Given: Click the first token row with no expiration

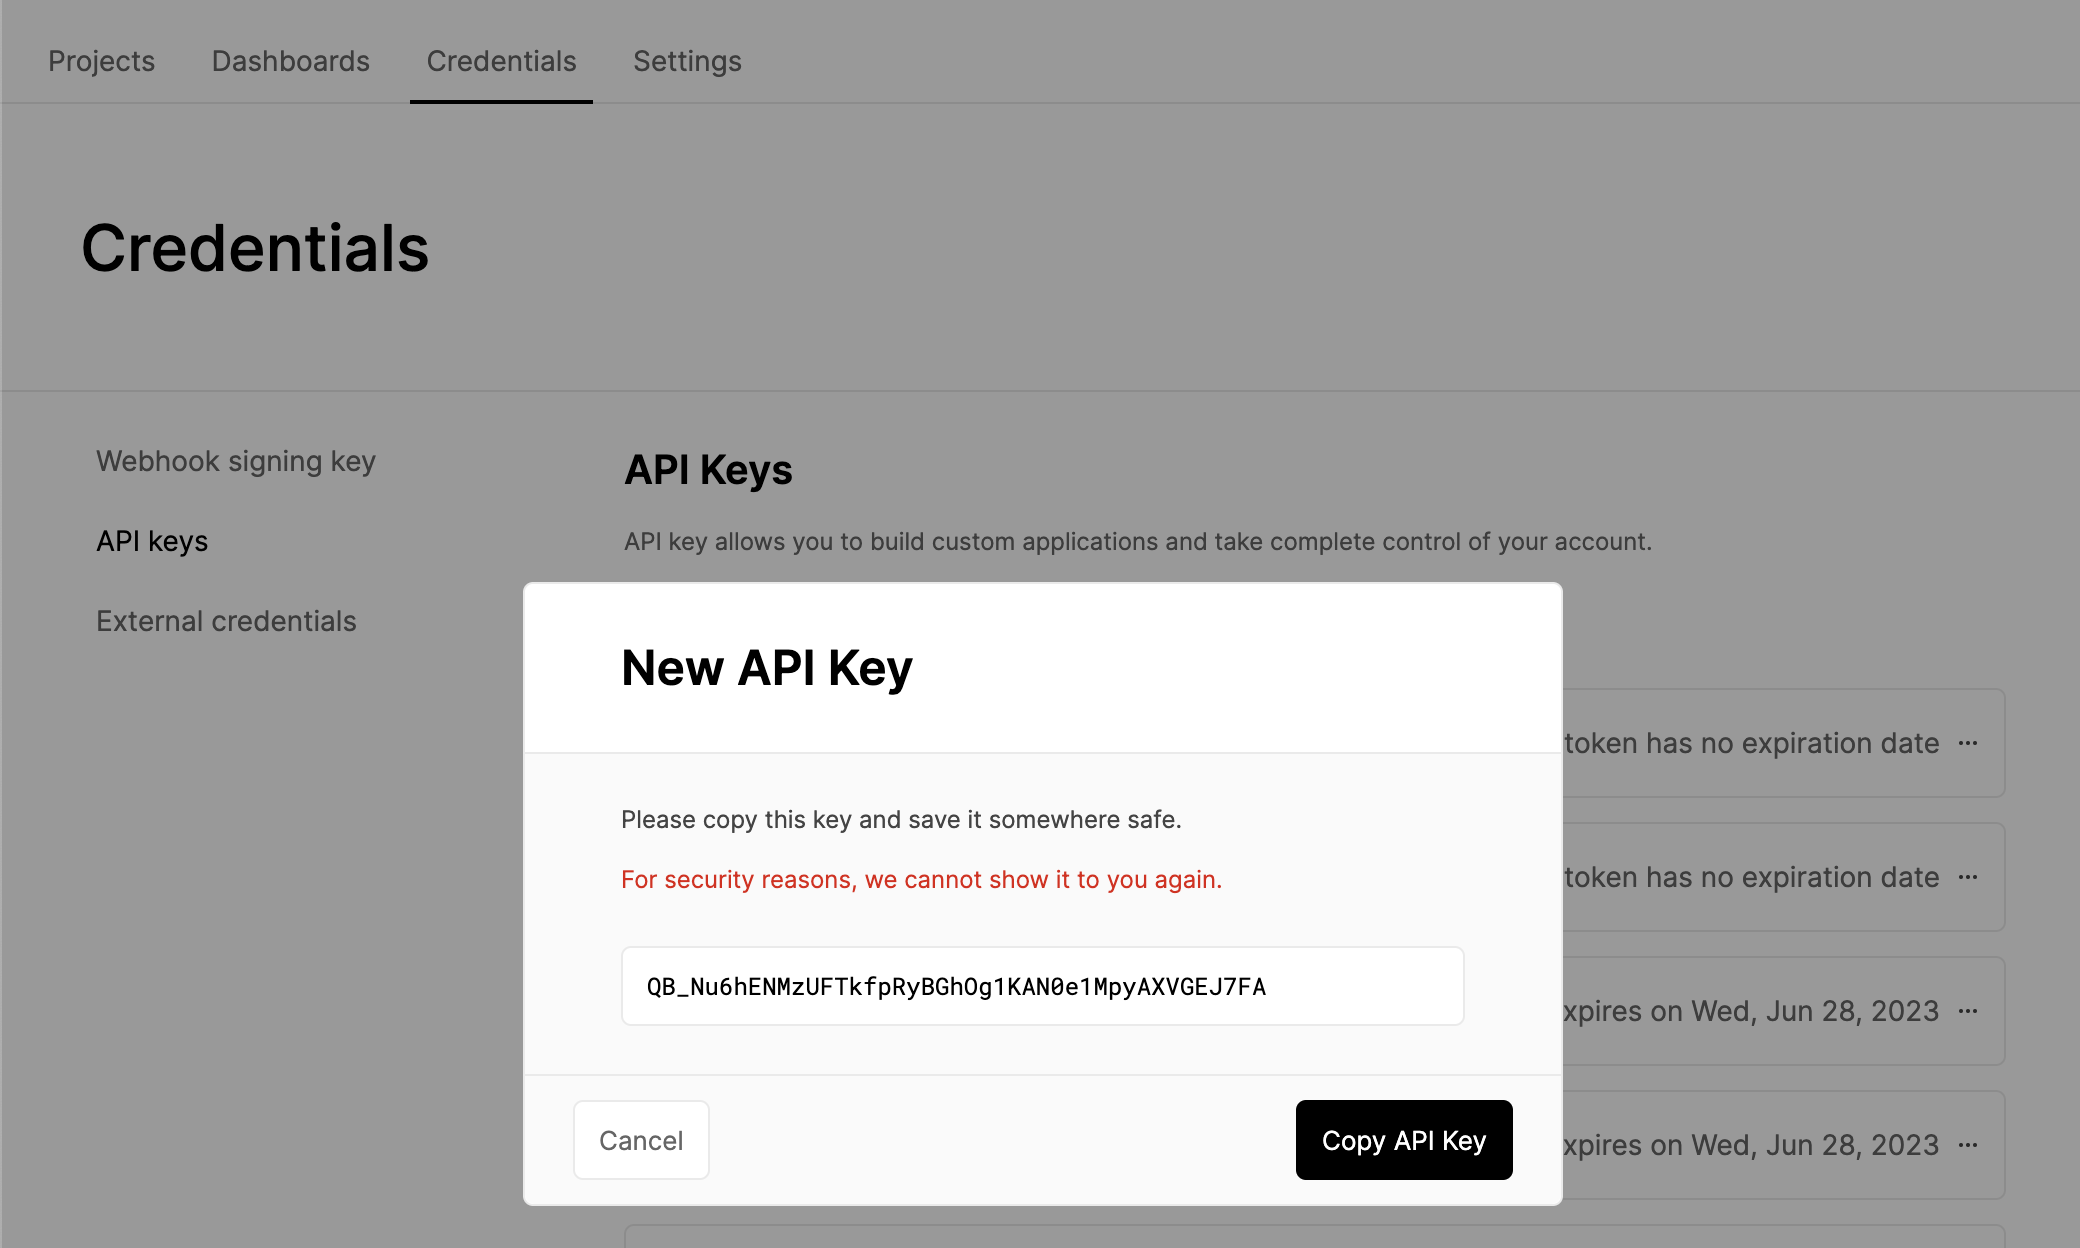Looking at the screenshot, I should point(1784,743).
